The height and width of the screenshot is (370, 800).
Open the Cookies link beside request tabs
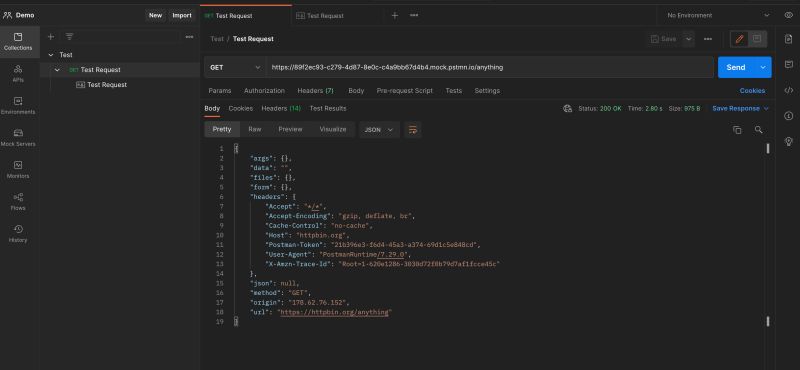(x=753, y=90)
